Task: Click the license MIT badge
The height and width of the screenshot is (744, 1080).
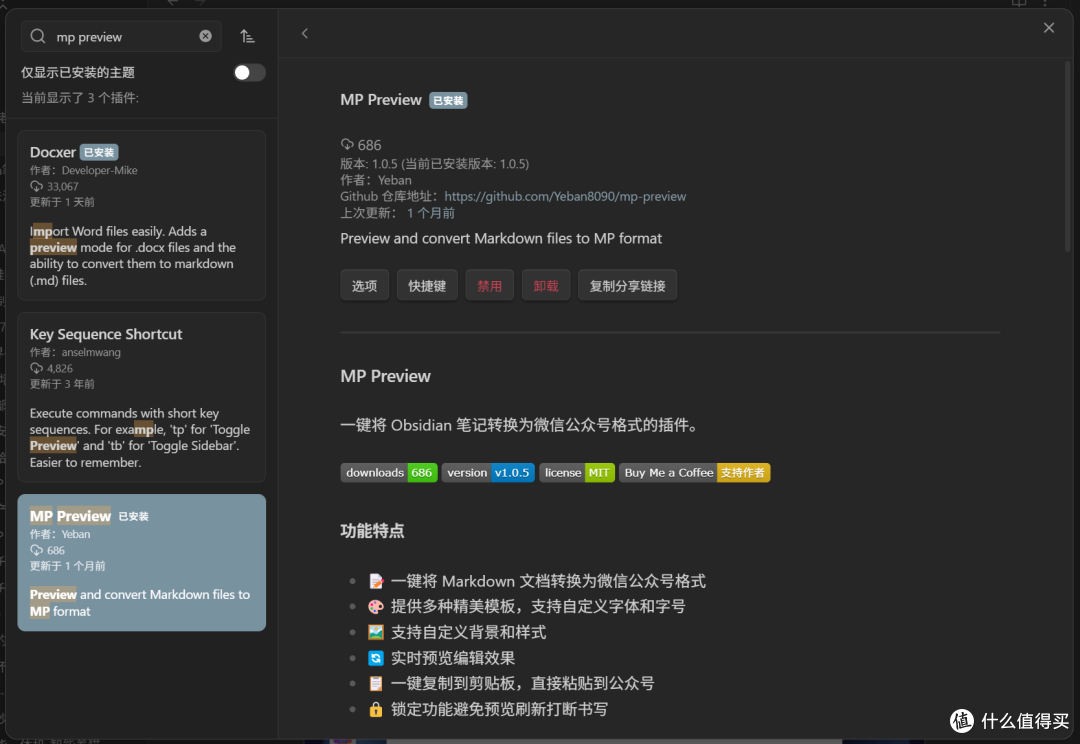Action: pos(577,473)
